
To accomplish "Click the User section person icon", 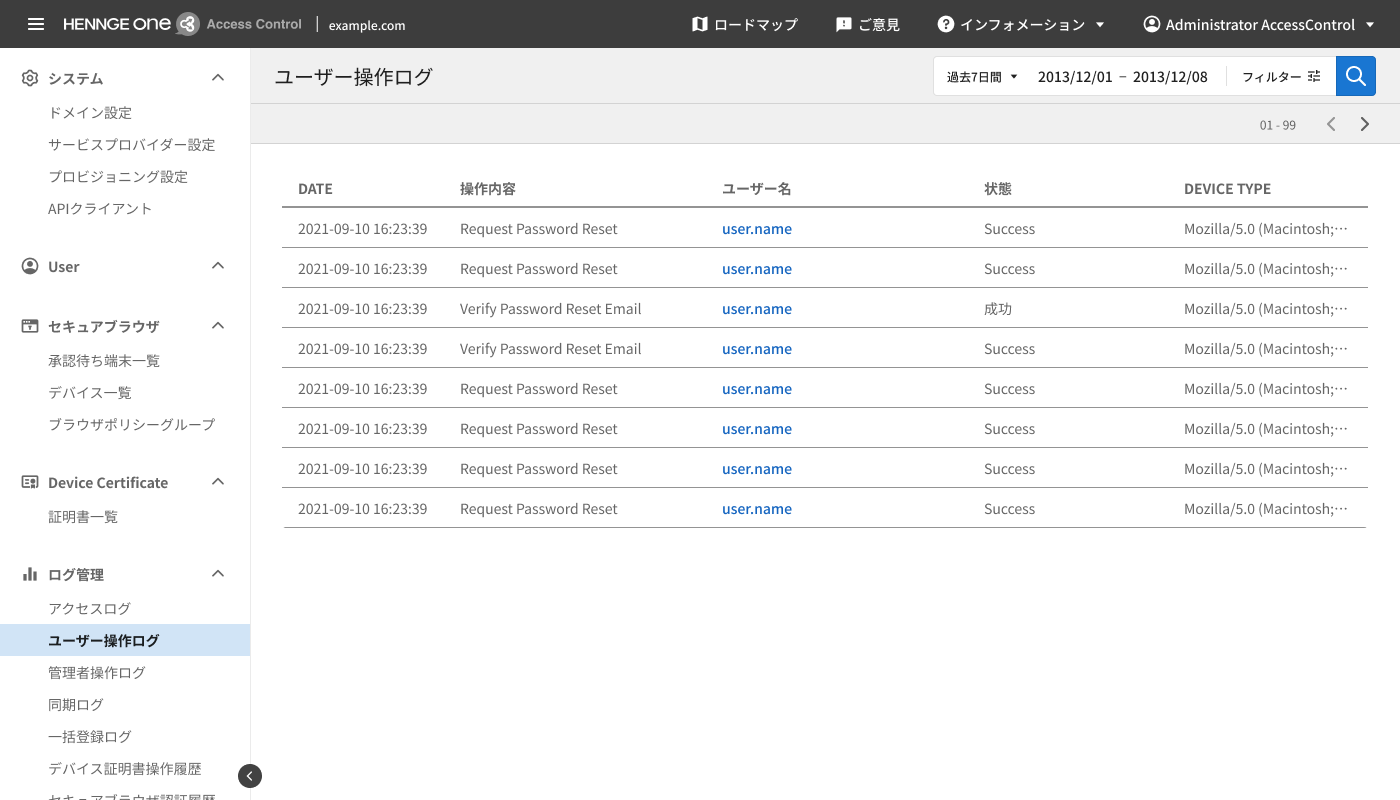I will tap(30, 266).
